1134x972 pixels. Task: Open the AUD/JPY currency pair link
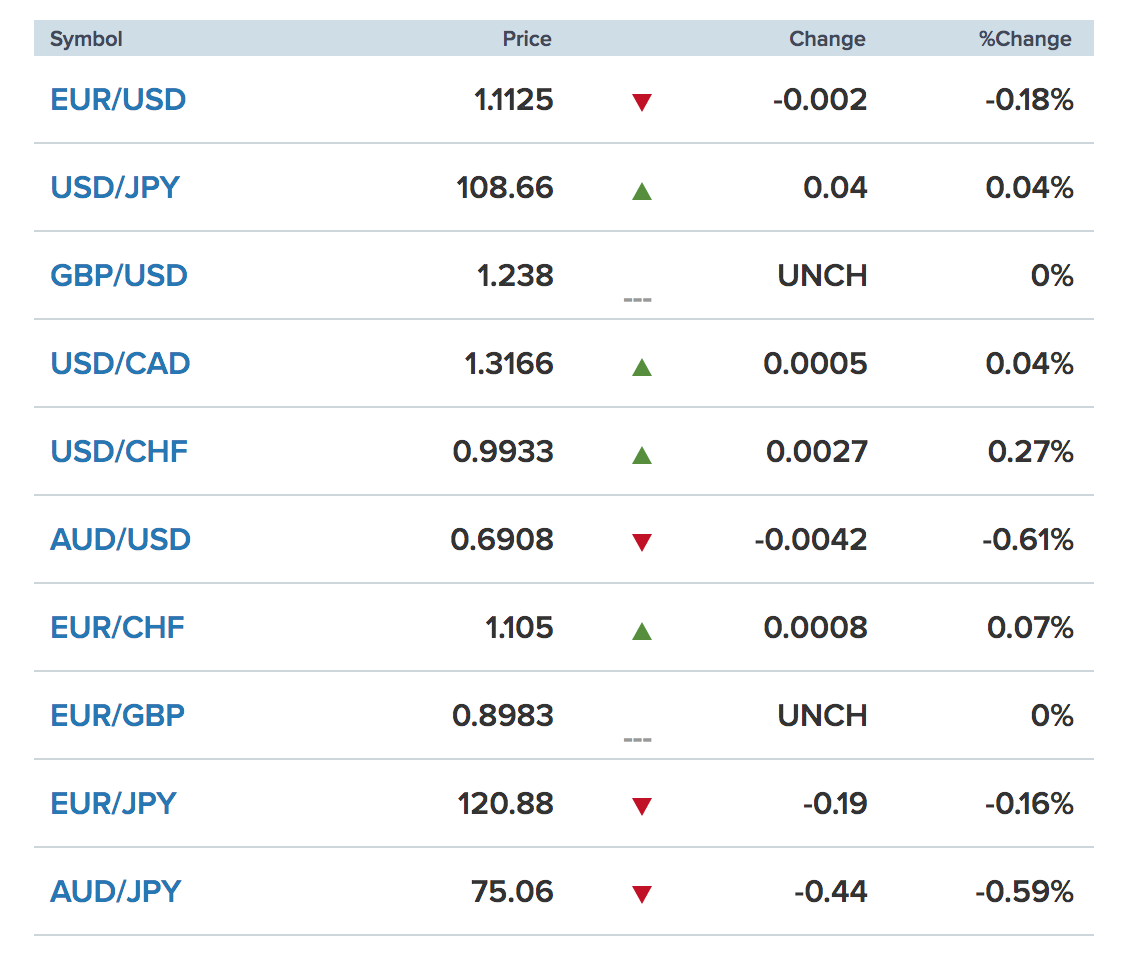pyautogui.click(x=115, y=892)
